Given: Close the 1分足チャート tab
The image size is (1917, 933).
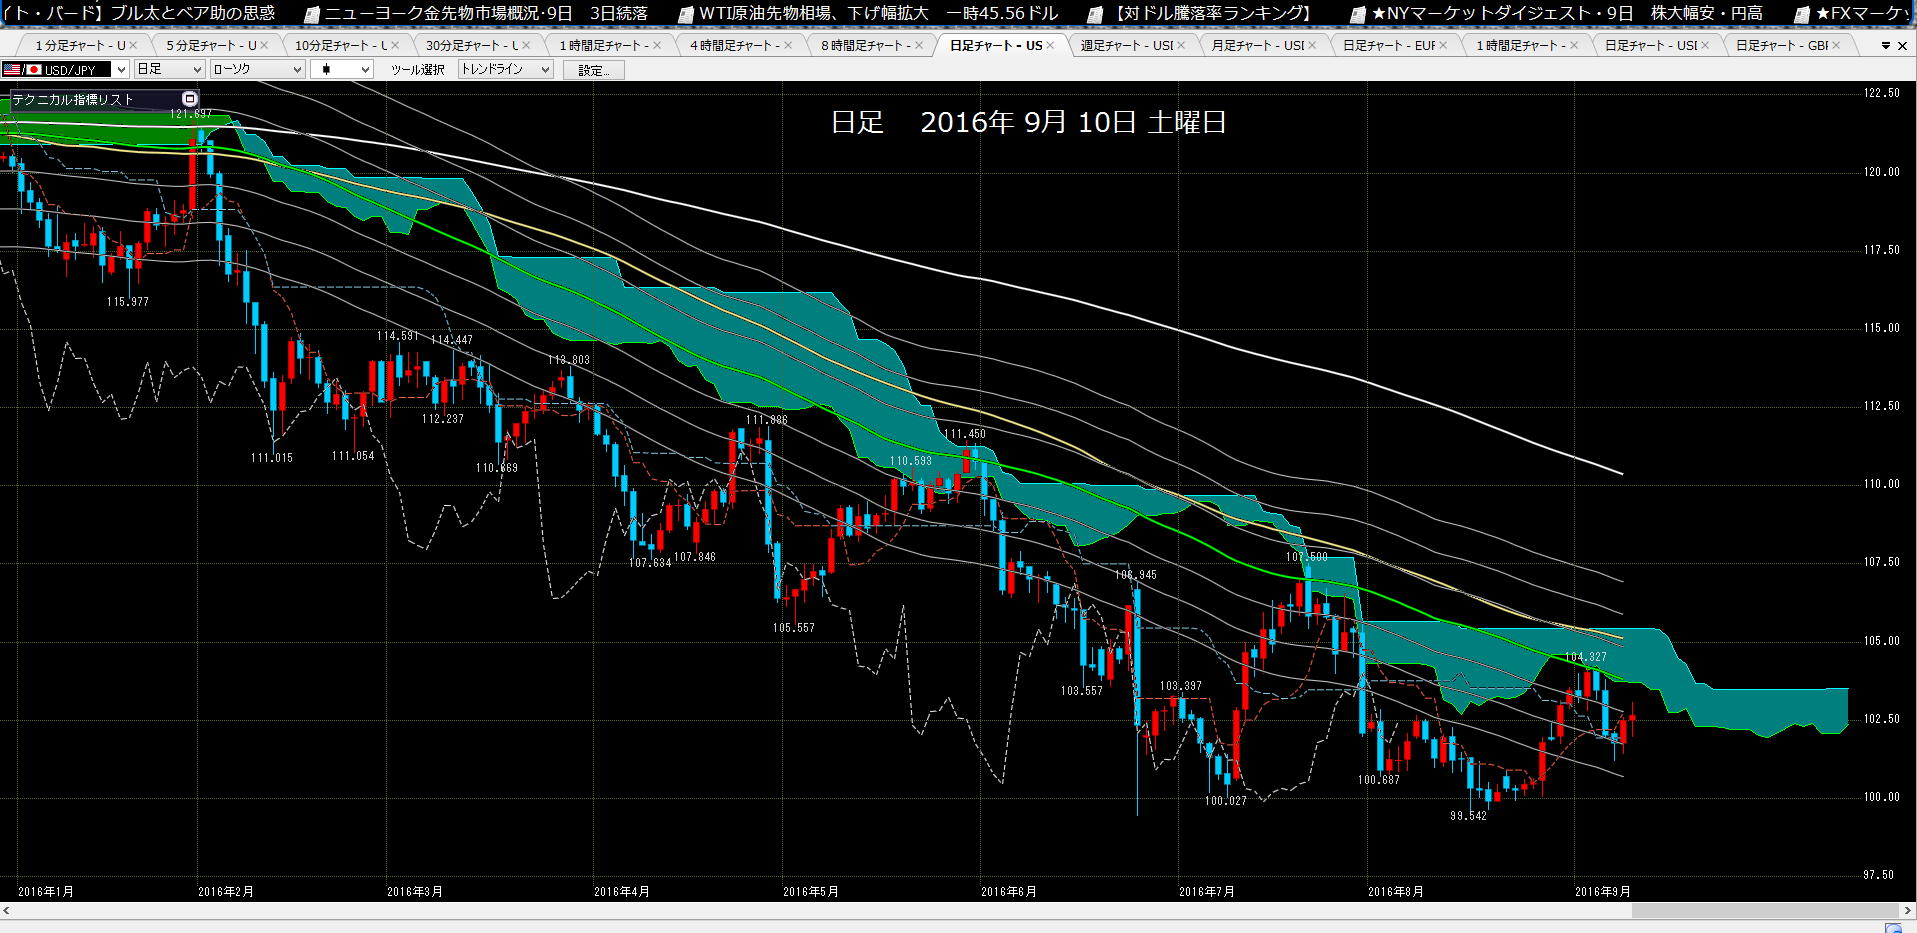Looking at the screenshot, I should (133, 45).
